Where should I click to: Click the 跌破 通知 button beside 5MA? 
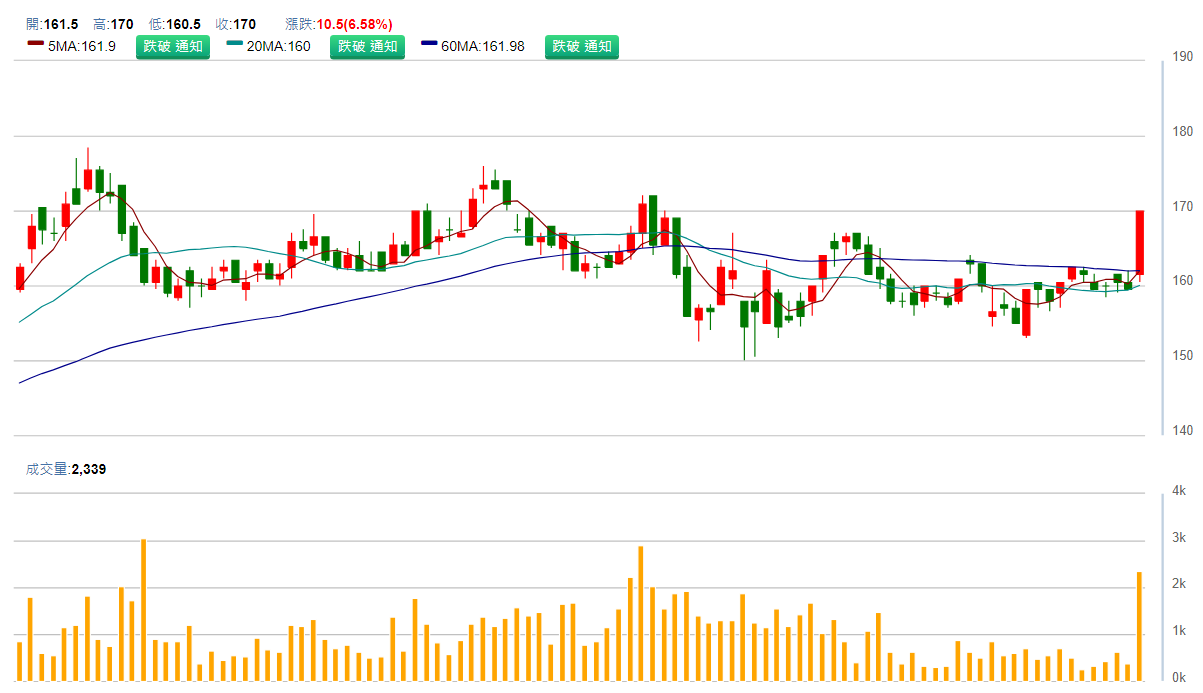(173, 46)
